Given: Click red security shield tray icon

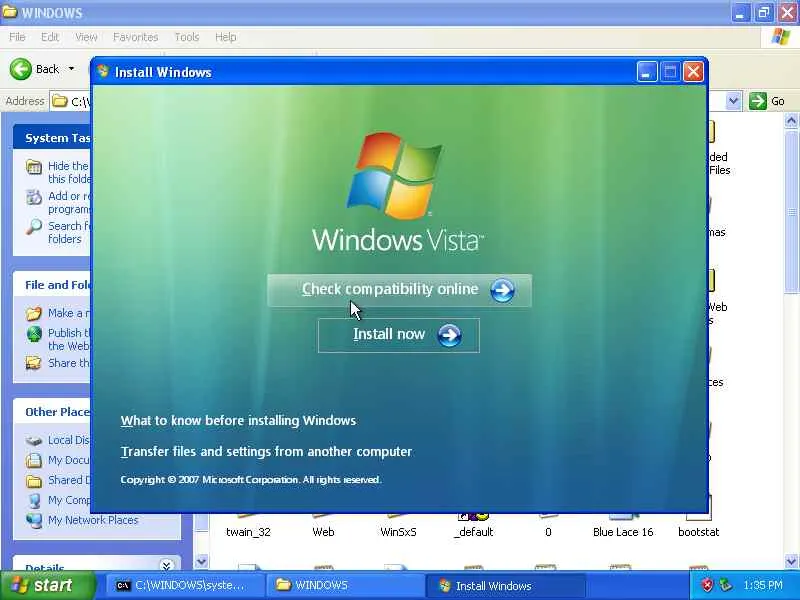Looking at the screenshot, I should click(x=707, y=586).
